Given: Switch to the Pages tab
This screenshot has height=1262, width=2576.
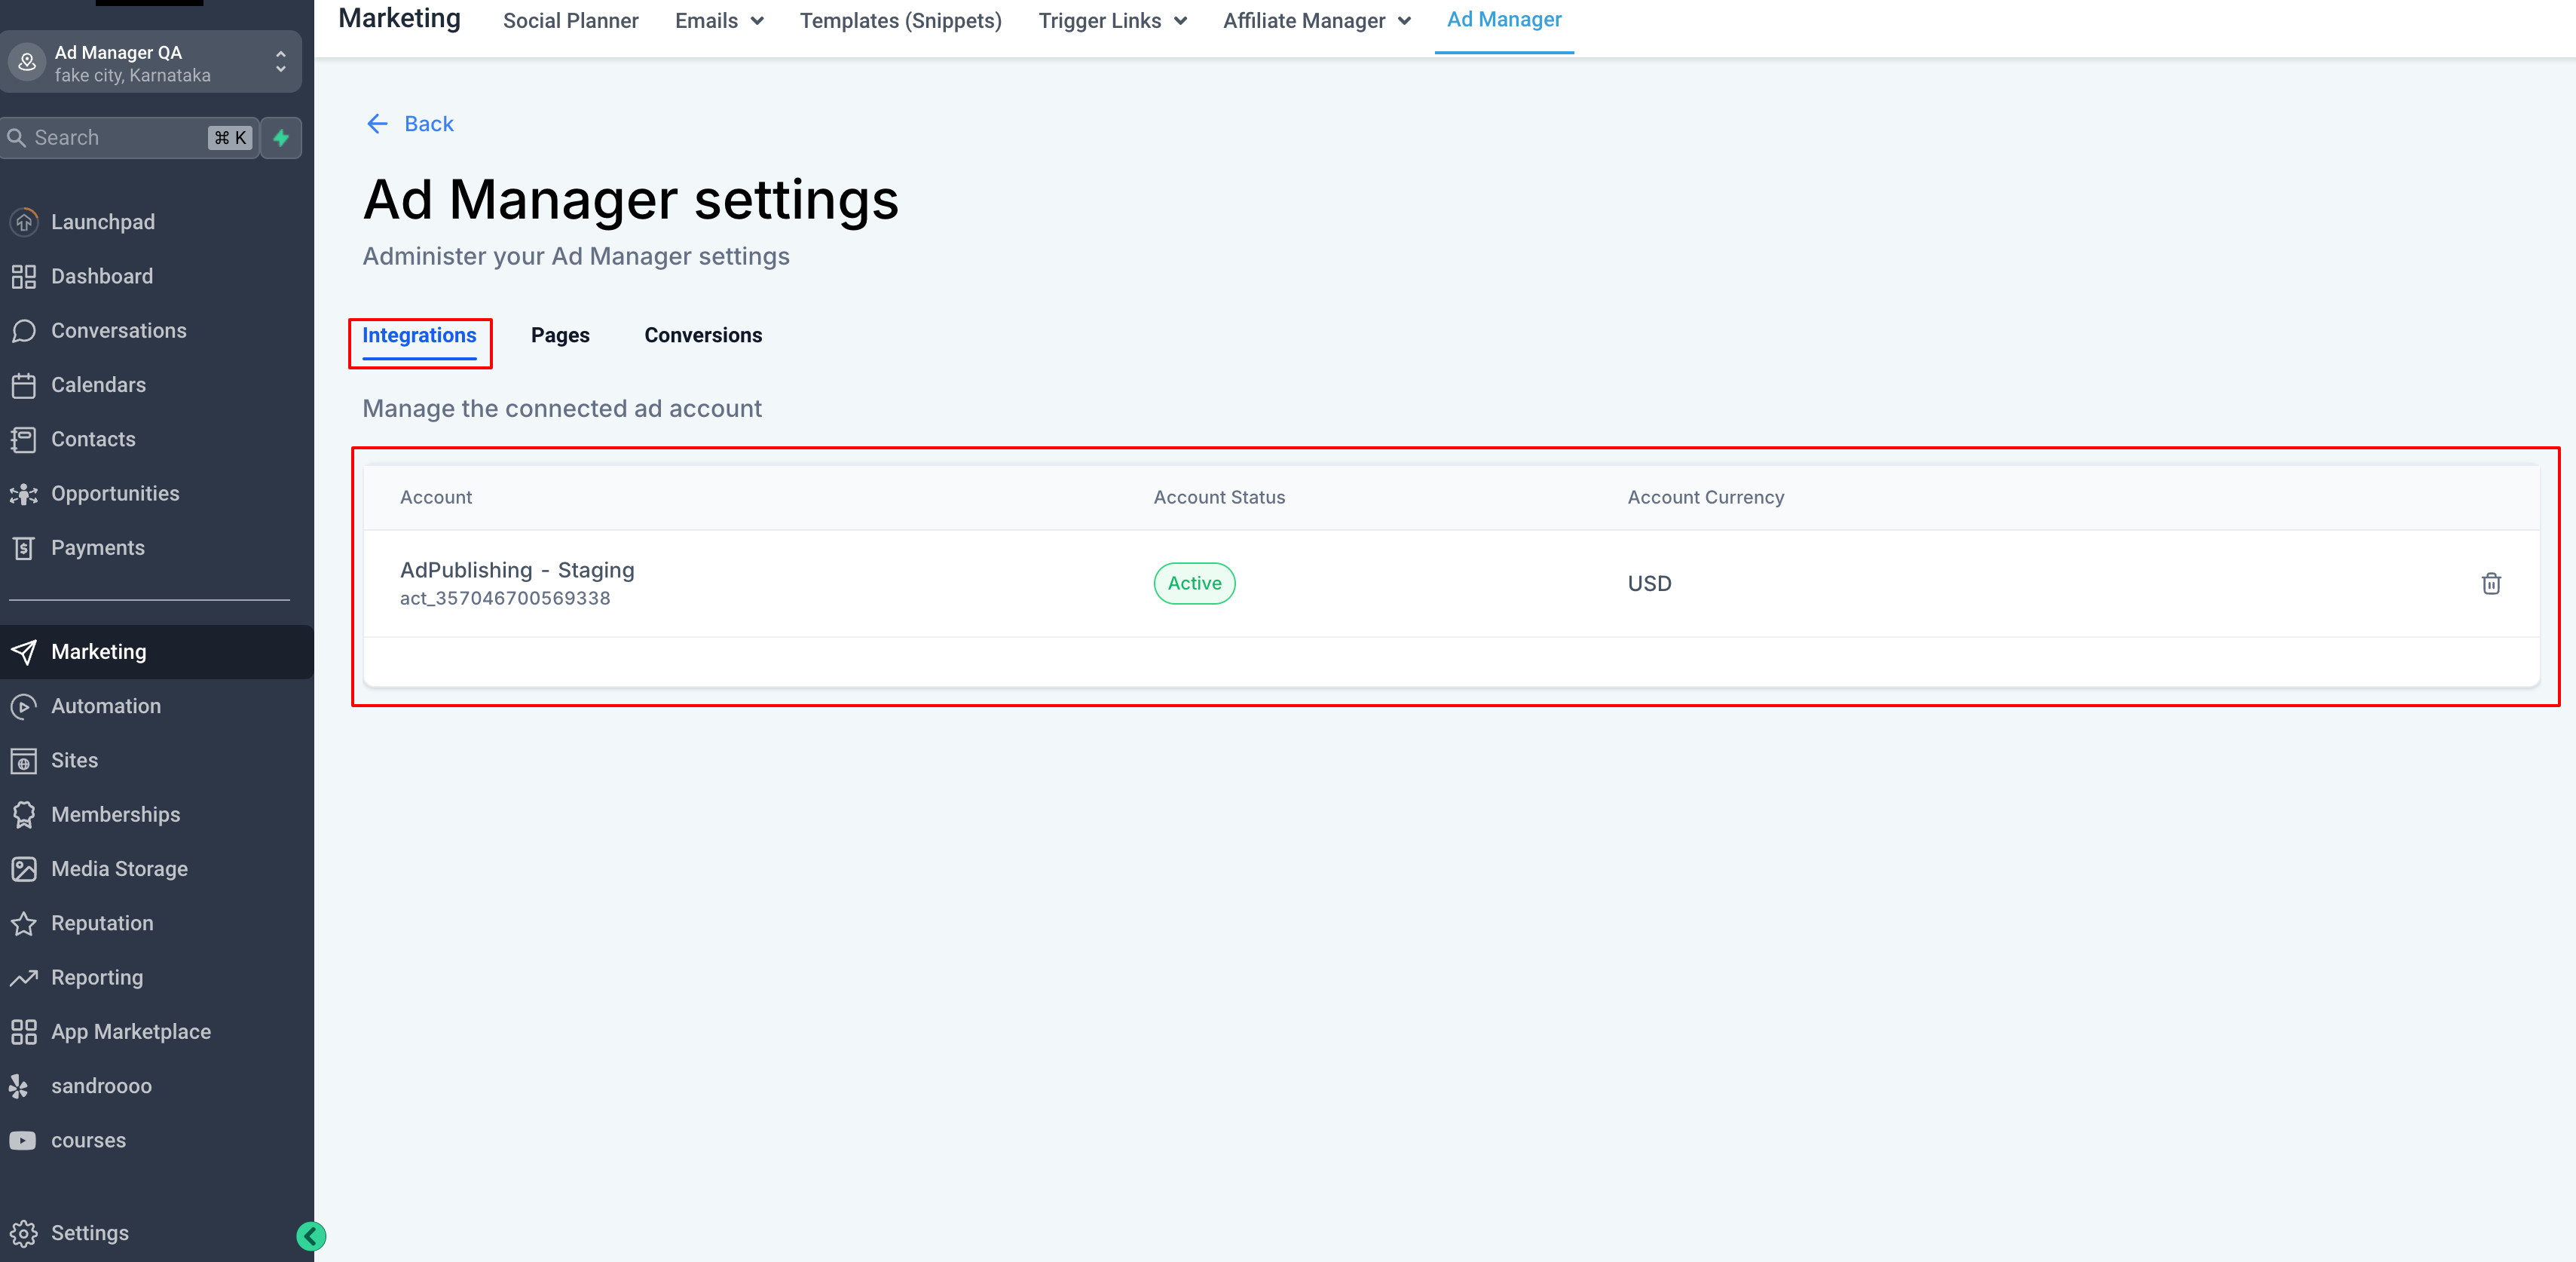Looking at the screenshot, I should click(x=560, y=335).
